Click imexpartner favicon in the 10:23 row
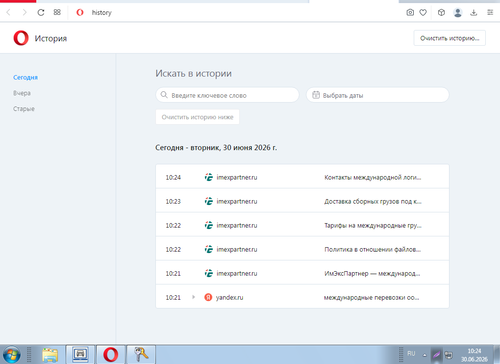 click(209, 201)
